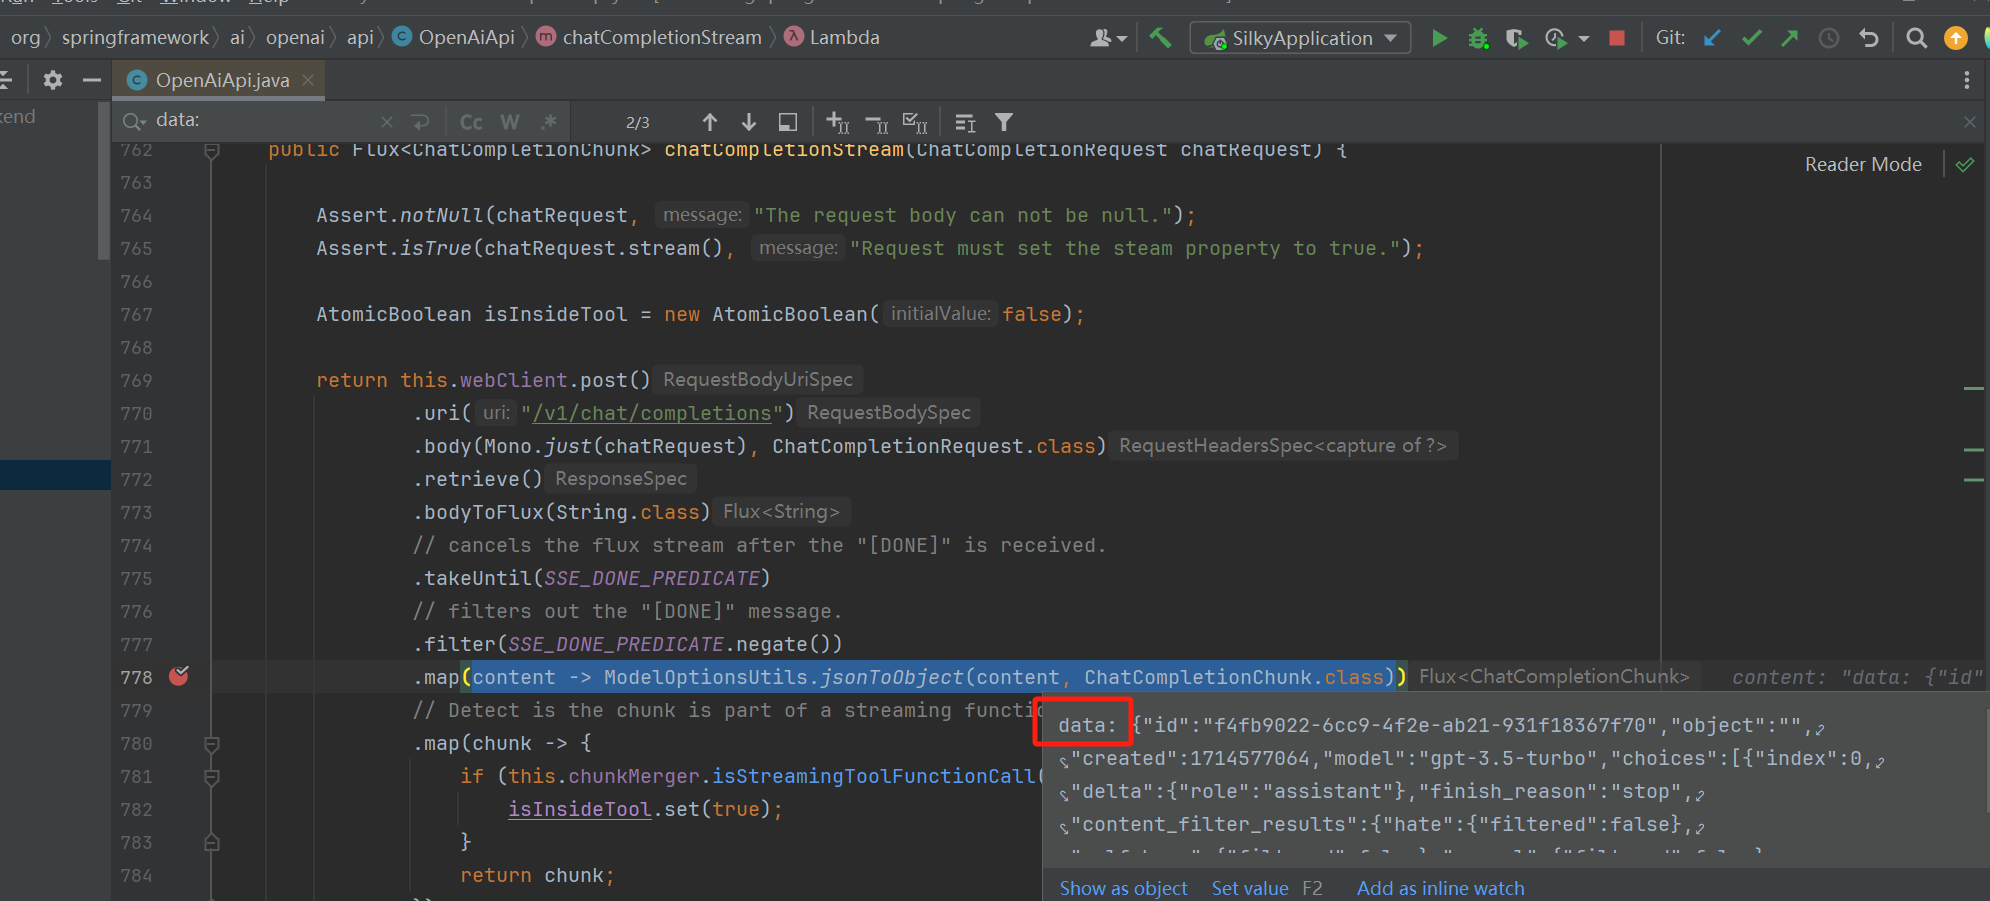This screenshot has width=1990, height=901.
Task: Collapse fold marker at line 781
Action: (x=212, y=777)
